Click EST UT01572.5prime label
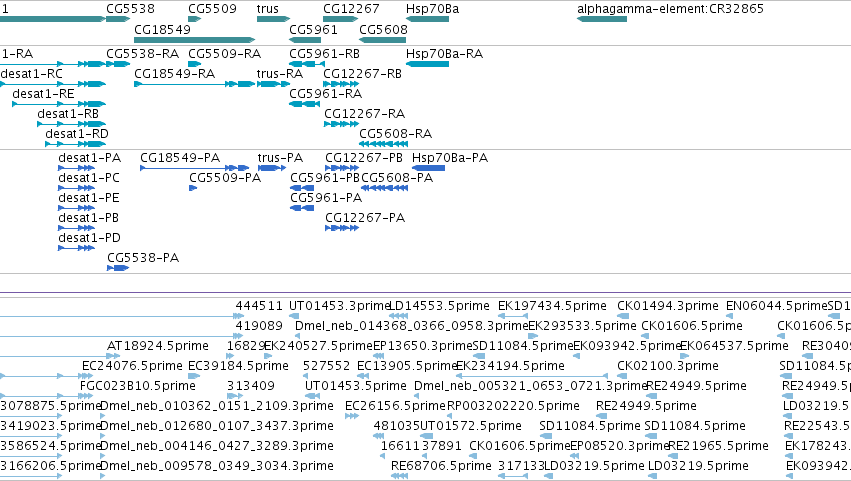 pos(471,427)
